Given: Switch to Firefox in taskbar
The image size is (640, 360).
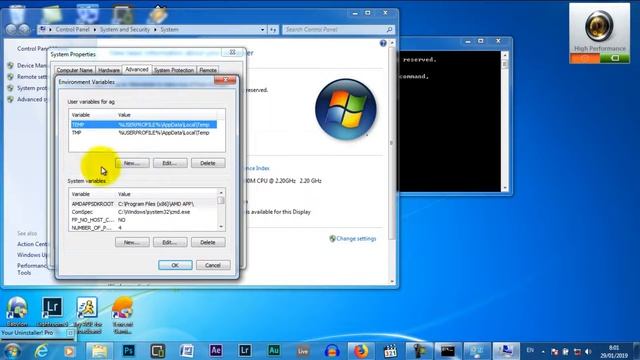Looking at the screenshot, I should 361,351.
